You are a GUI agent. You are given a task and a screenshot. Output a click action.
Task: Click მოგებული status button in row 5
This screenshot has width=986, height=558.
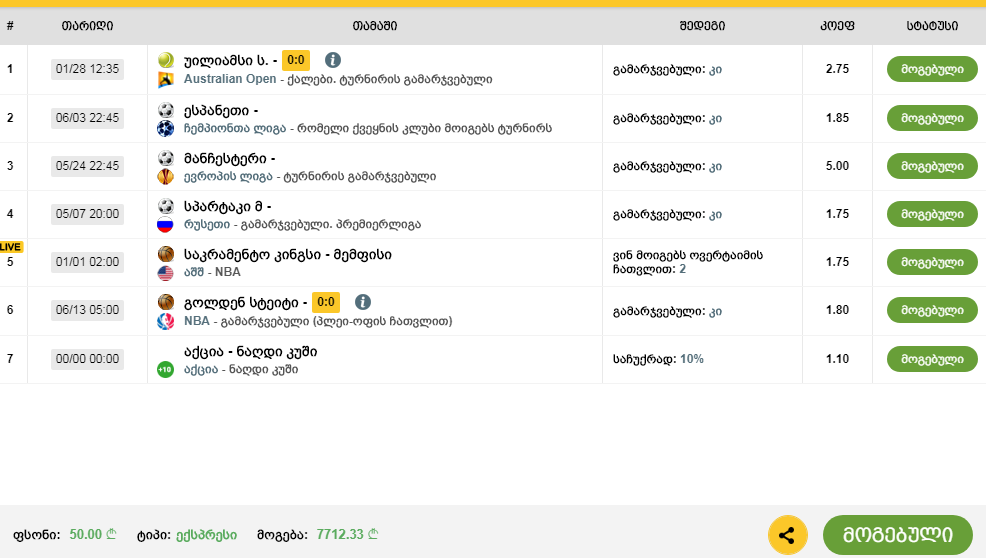pyautogui.click(x=932, y=262)
